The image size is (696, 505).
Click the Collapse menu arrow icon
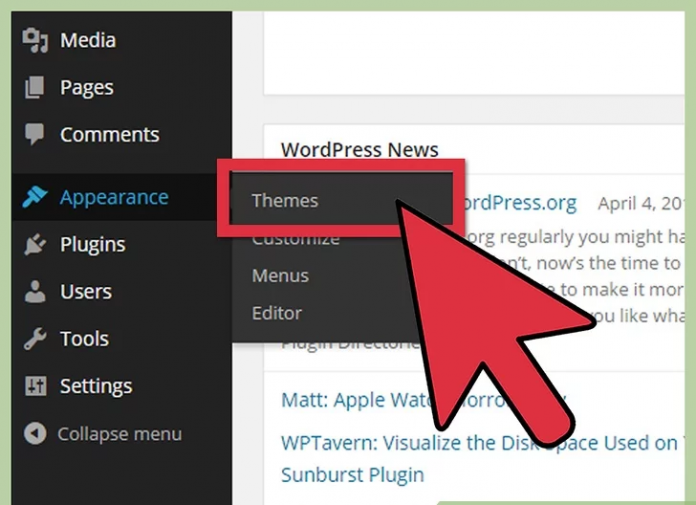35,434
